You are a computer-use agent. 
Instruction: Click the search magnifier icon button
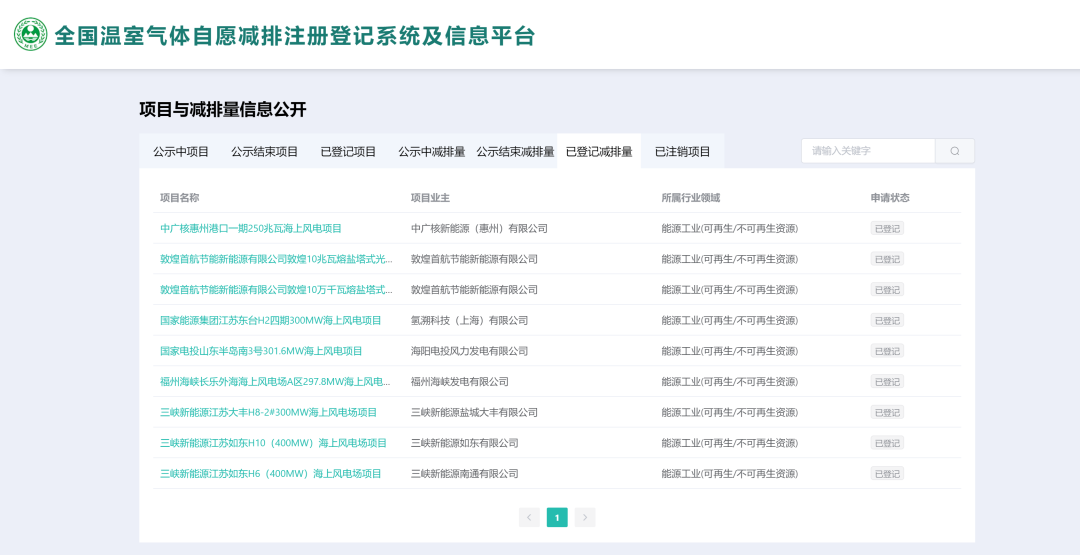[x=955, y=151]
